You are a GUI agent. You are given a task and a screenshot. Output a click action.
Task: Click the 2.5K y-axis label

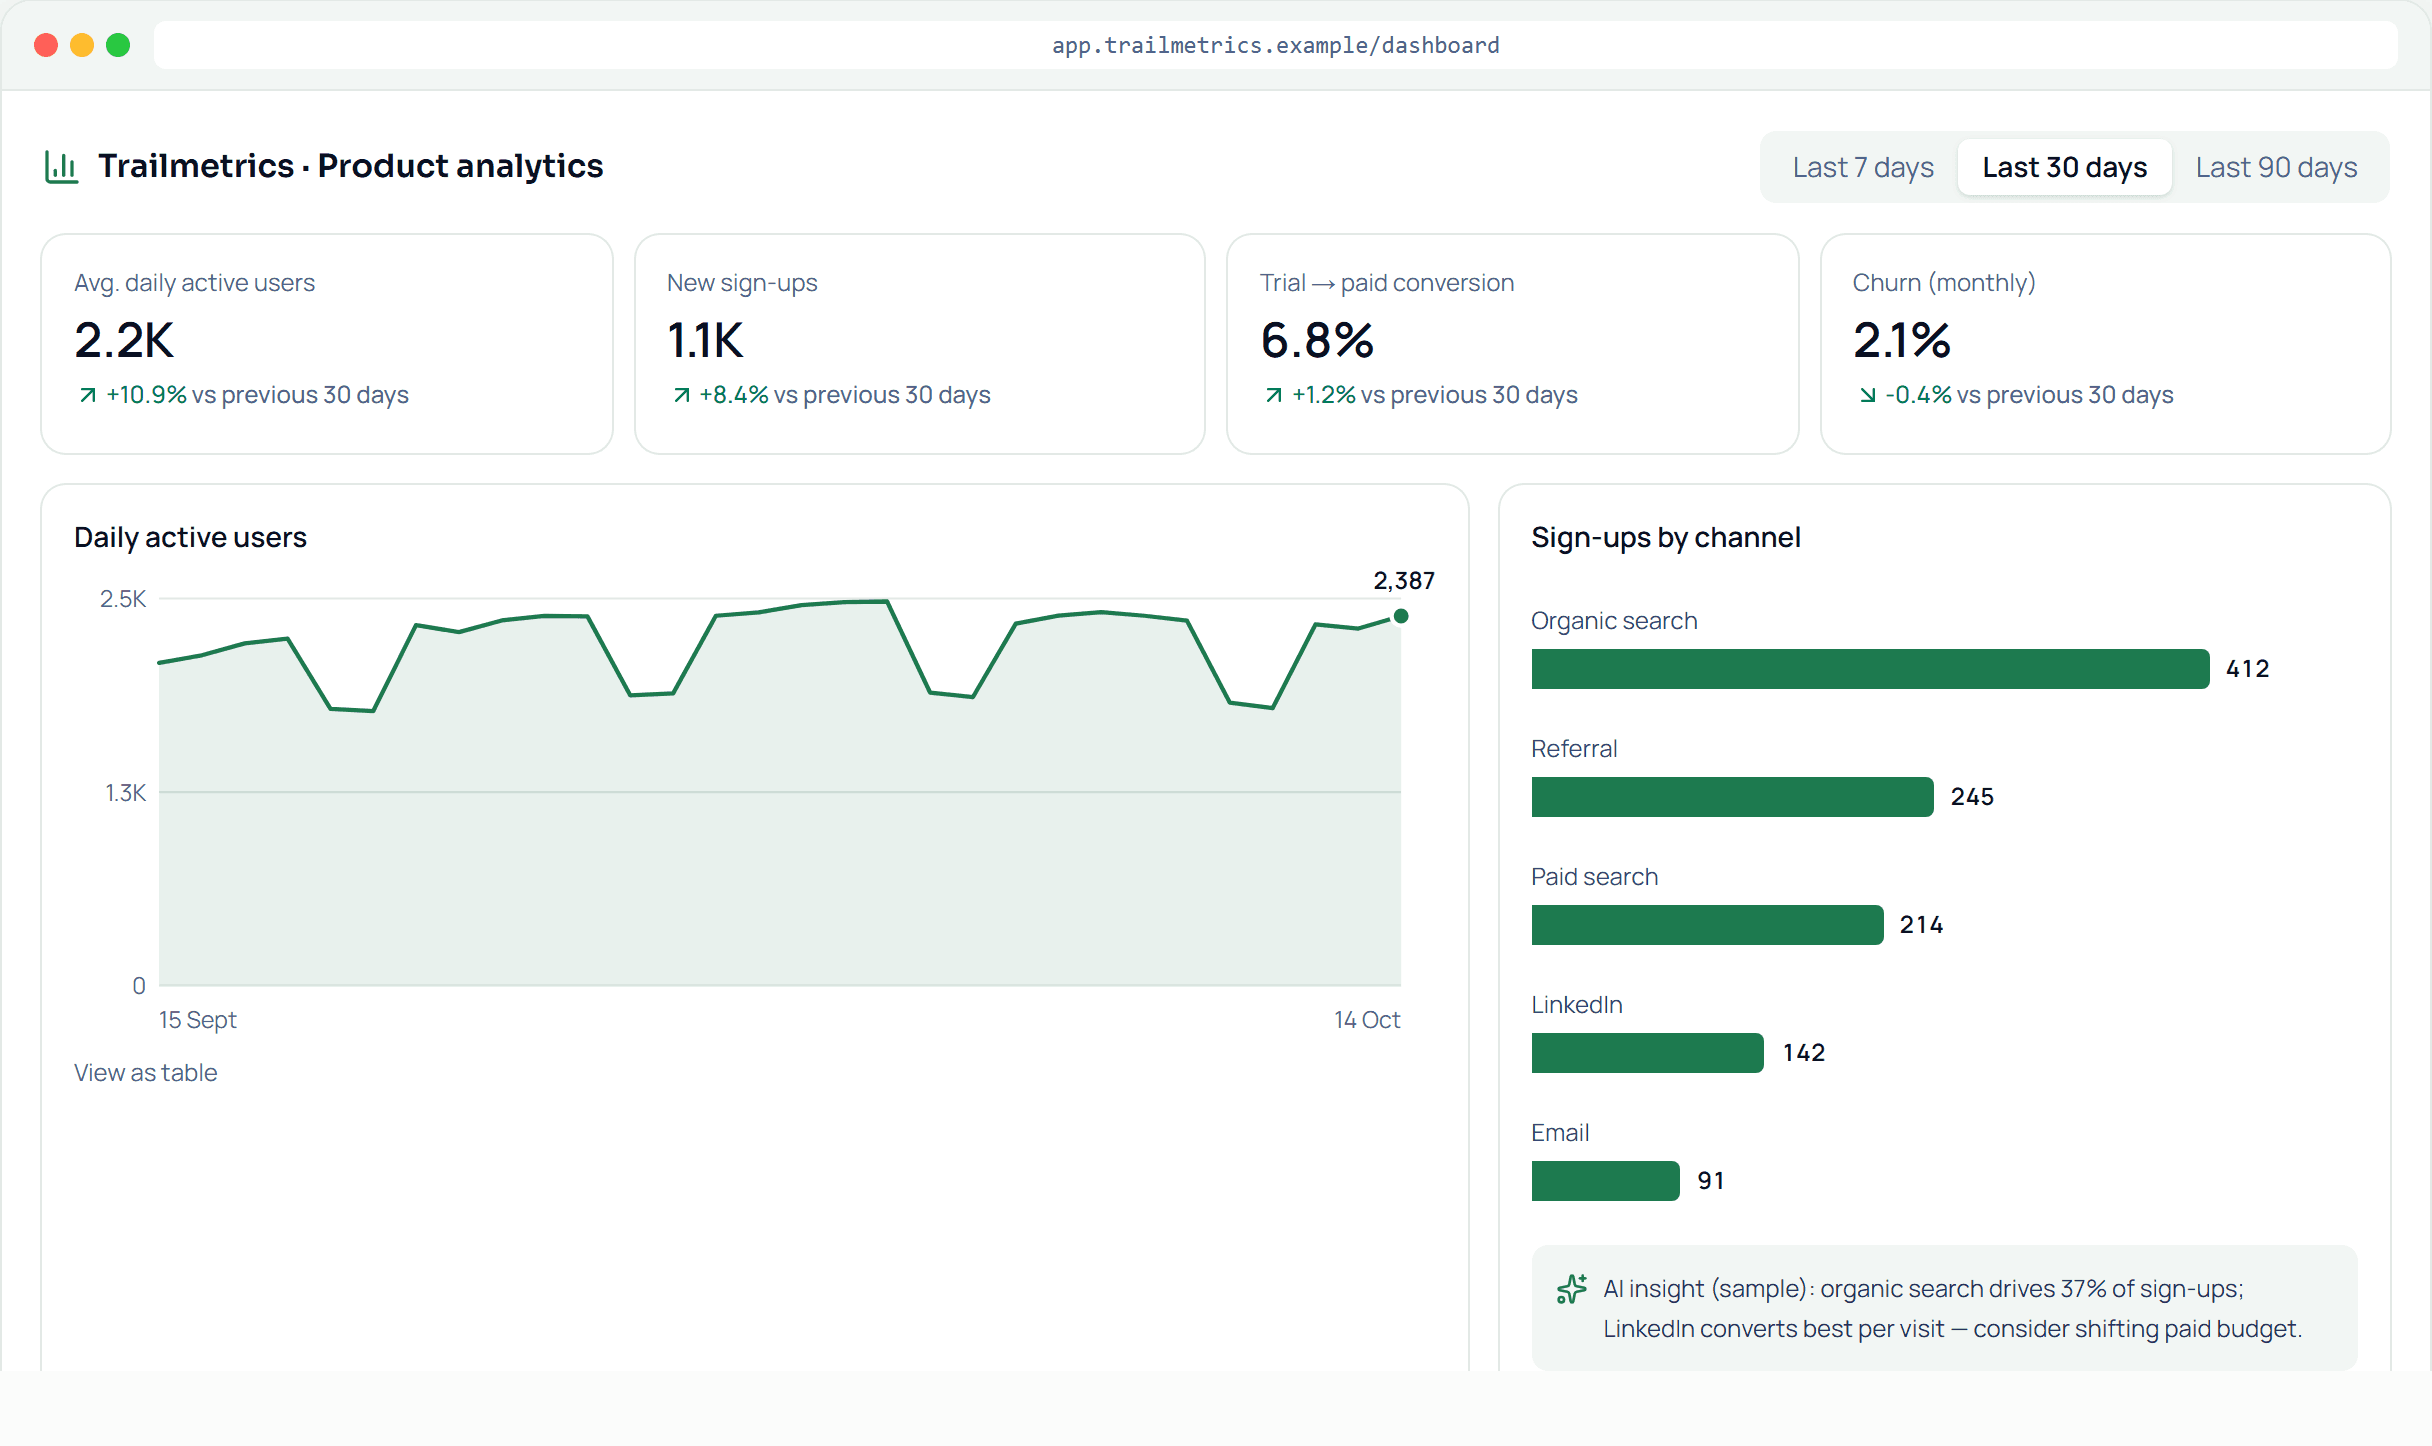click(123, 599)
